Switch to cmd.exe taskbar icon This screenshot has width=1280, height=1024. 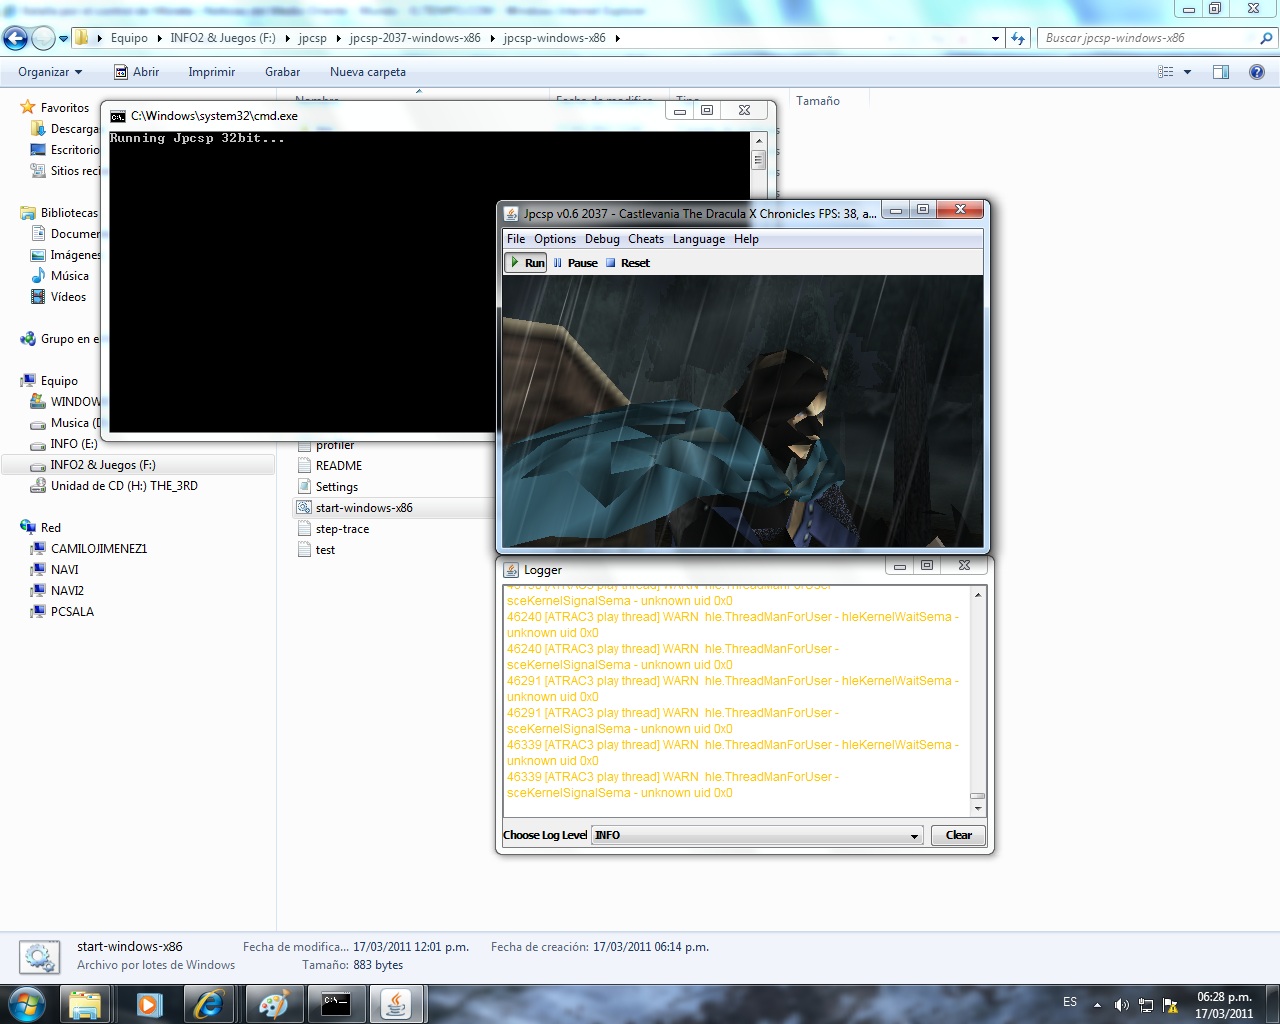[336, 1004]
